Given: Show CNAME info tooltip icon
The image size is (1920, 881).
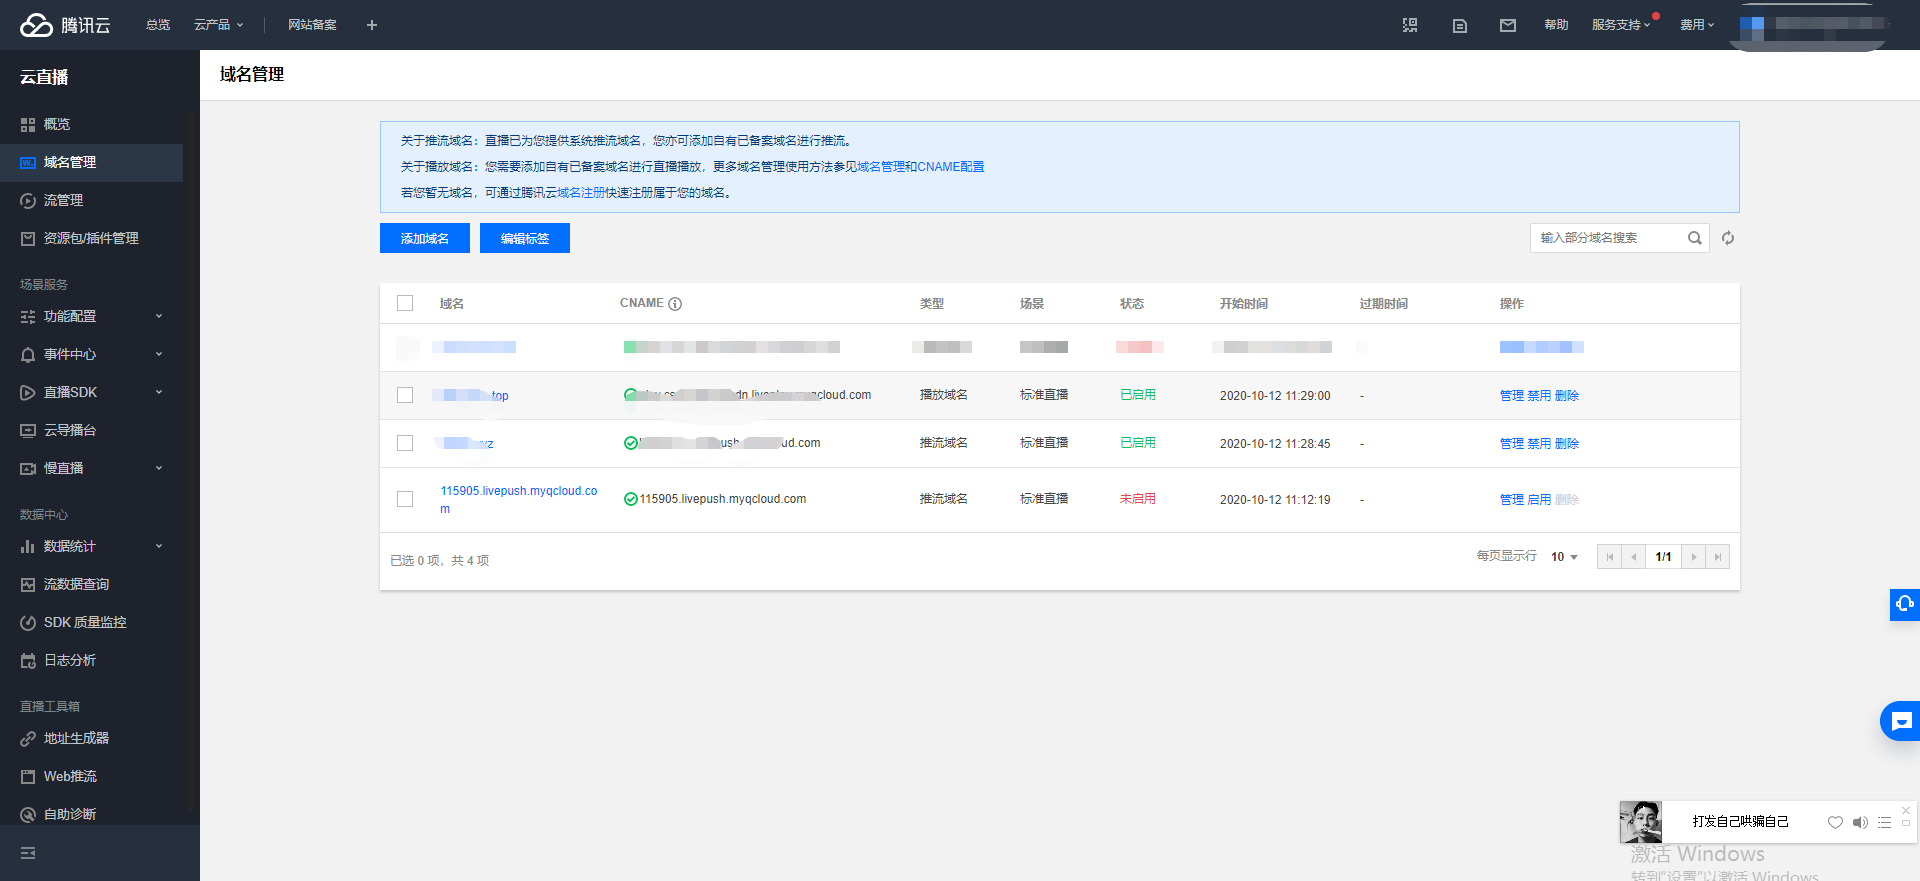Looking at the screenshot, I should coord(675,304).
